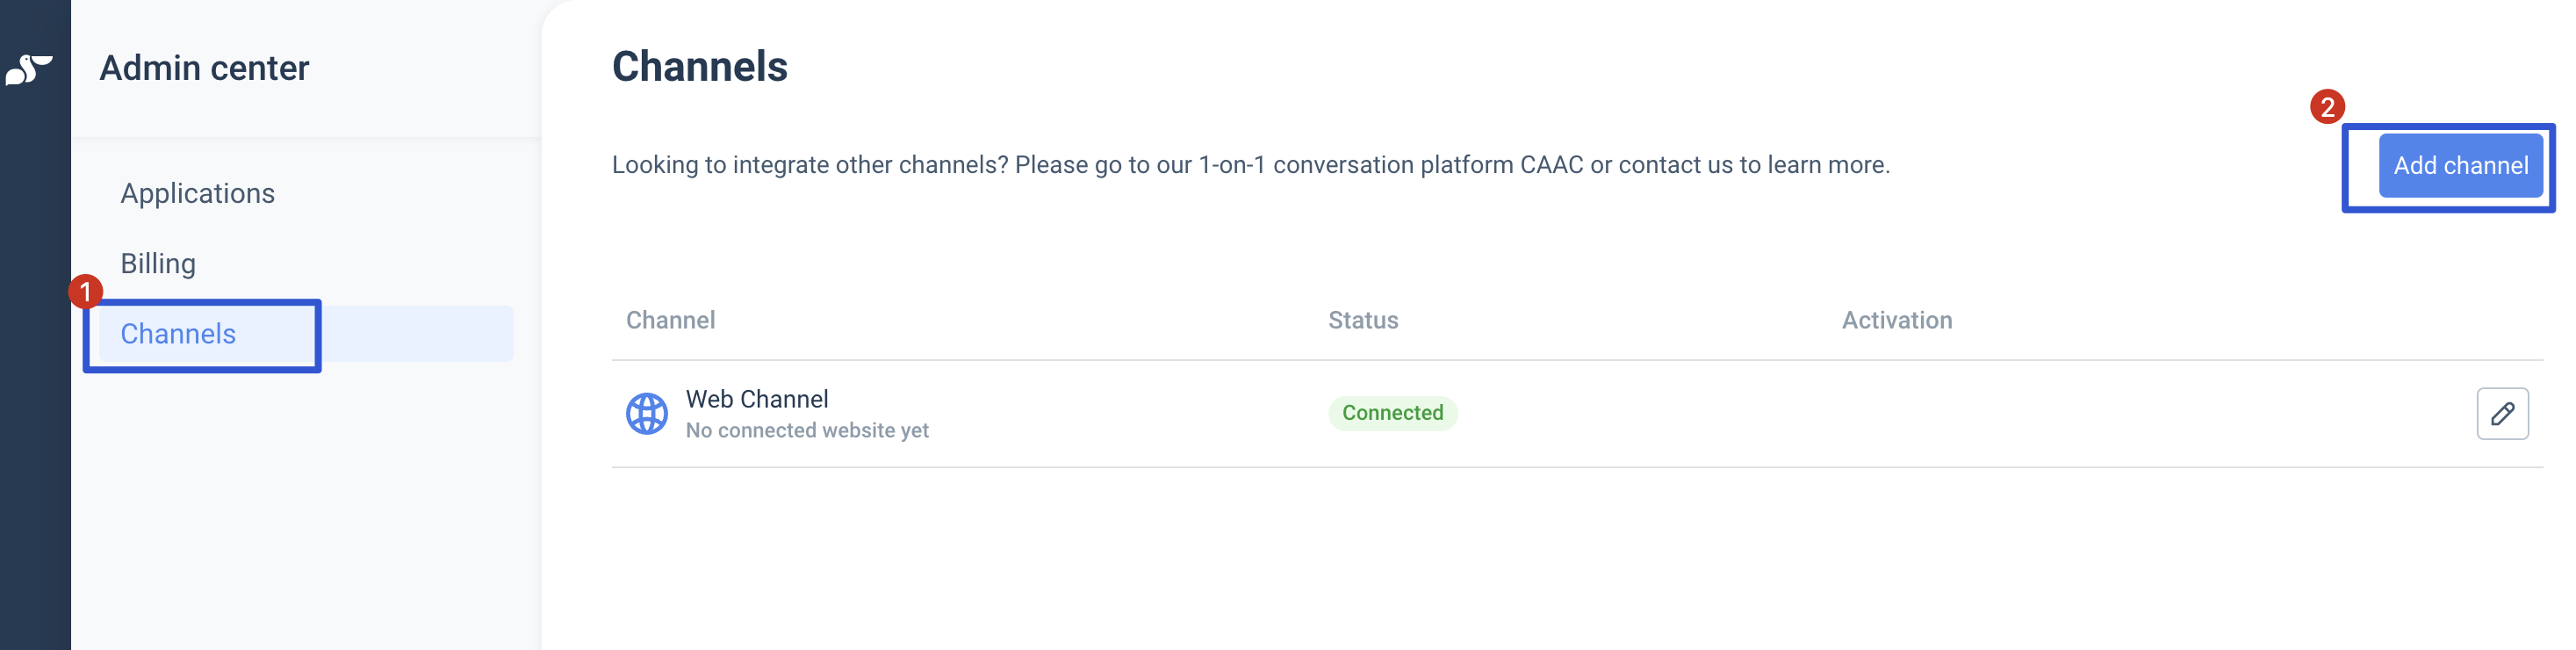This screenshot has width=2576, height=650.
Task: Click the Activation column header
Action: pyautogui.click(x=1897, y=320)
